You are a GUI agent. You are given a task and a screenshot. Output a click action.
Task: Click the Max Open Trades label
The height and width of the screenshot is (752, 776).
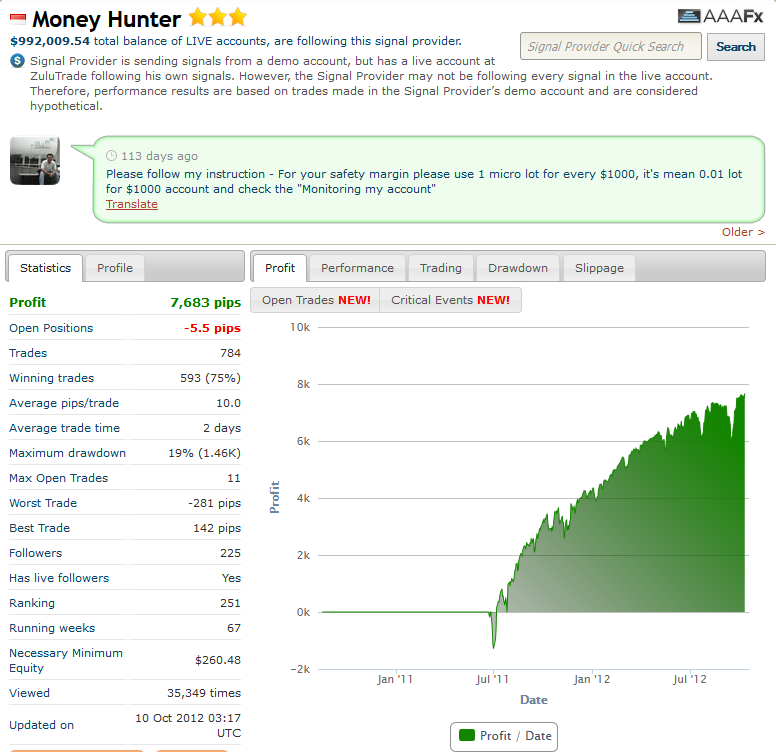click(58, 478)
